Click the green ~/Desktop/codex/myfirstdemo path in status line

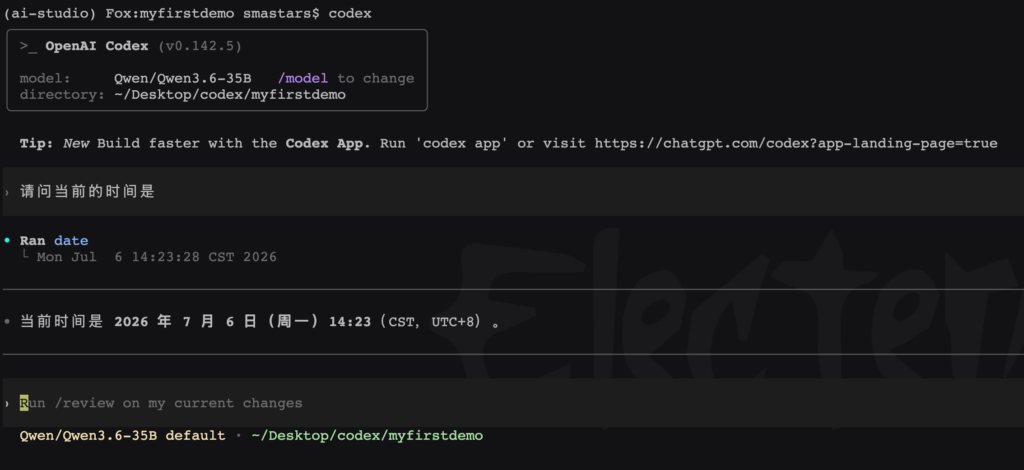367,435
